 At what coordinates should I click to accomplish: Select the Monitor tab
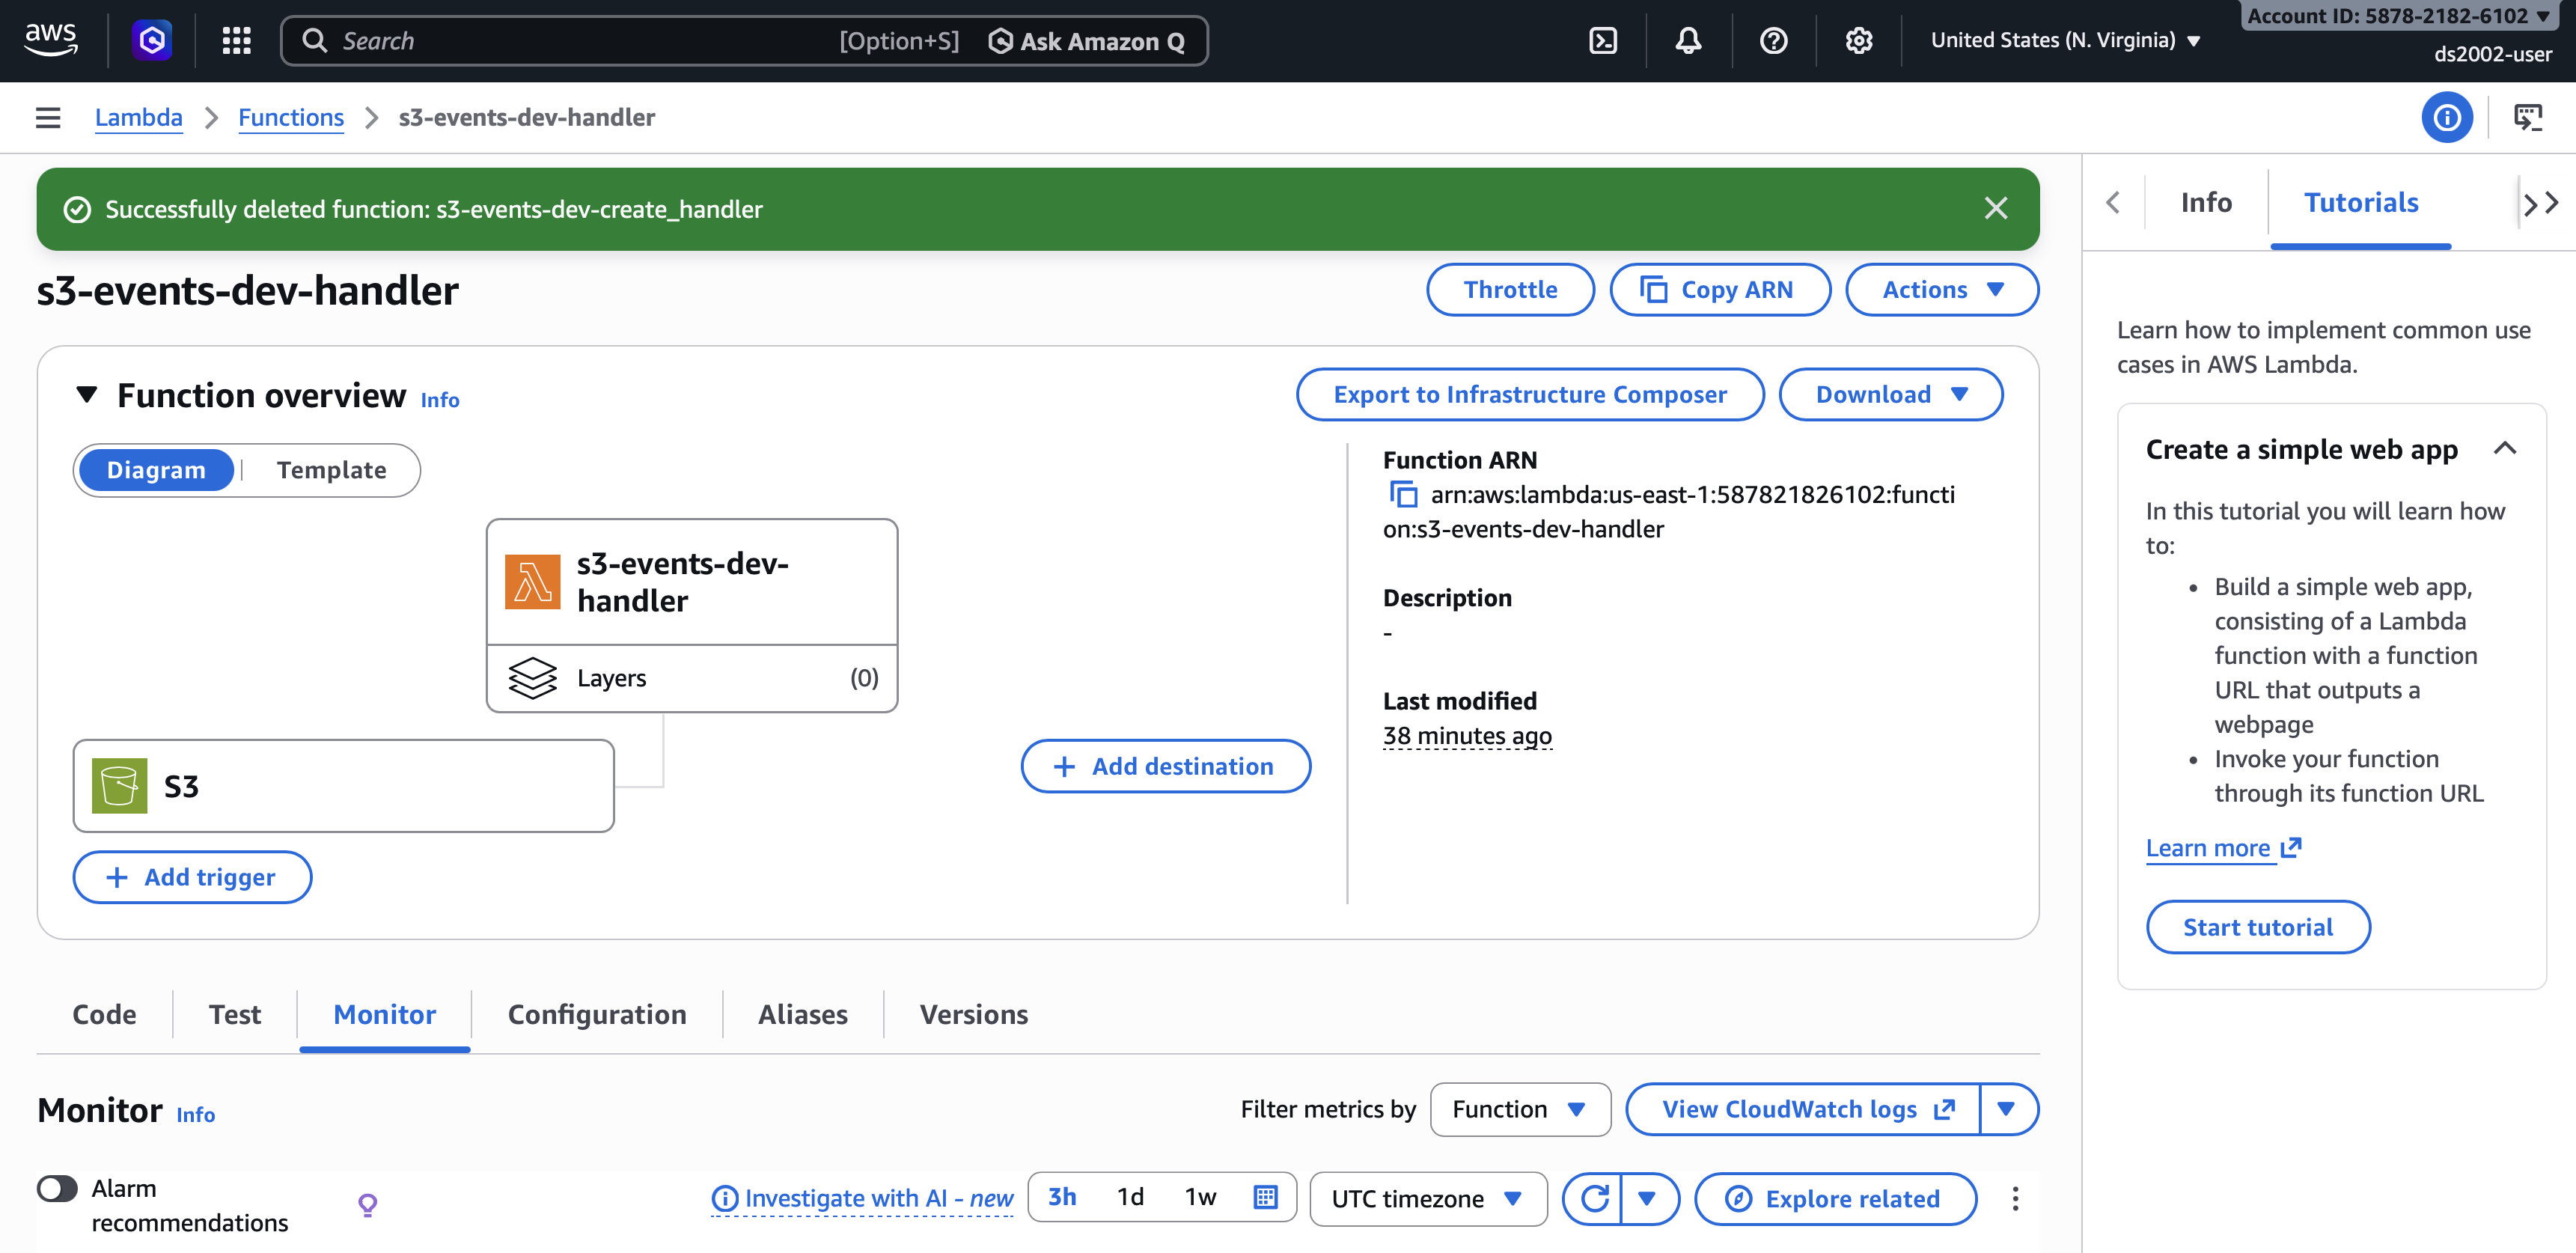click(x=384, y=1014)
